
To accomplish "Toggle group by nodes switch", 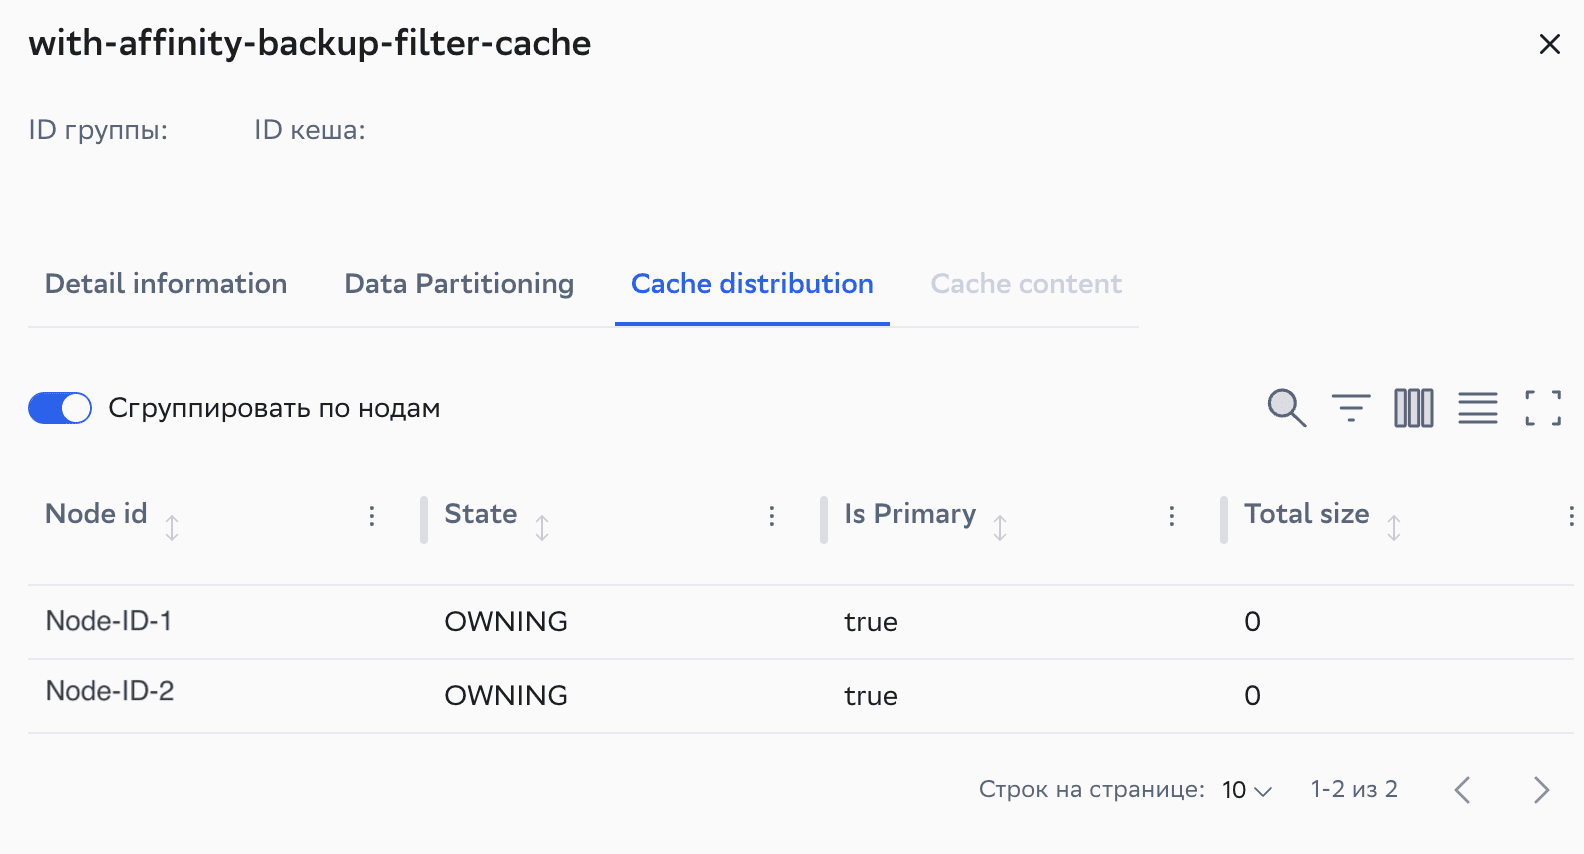I will (60, 408).
